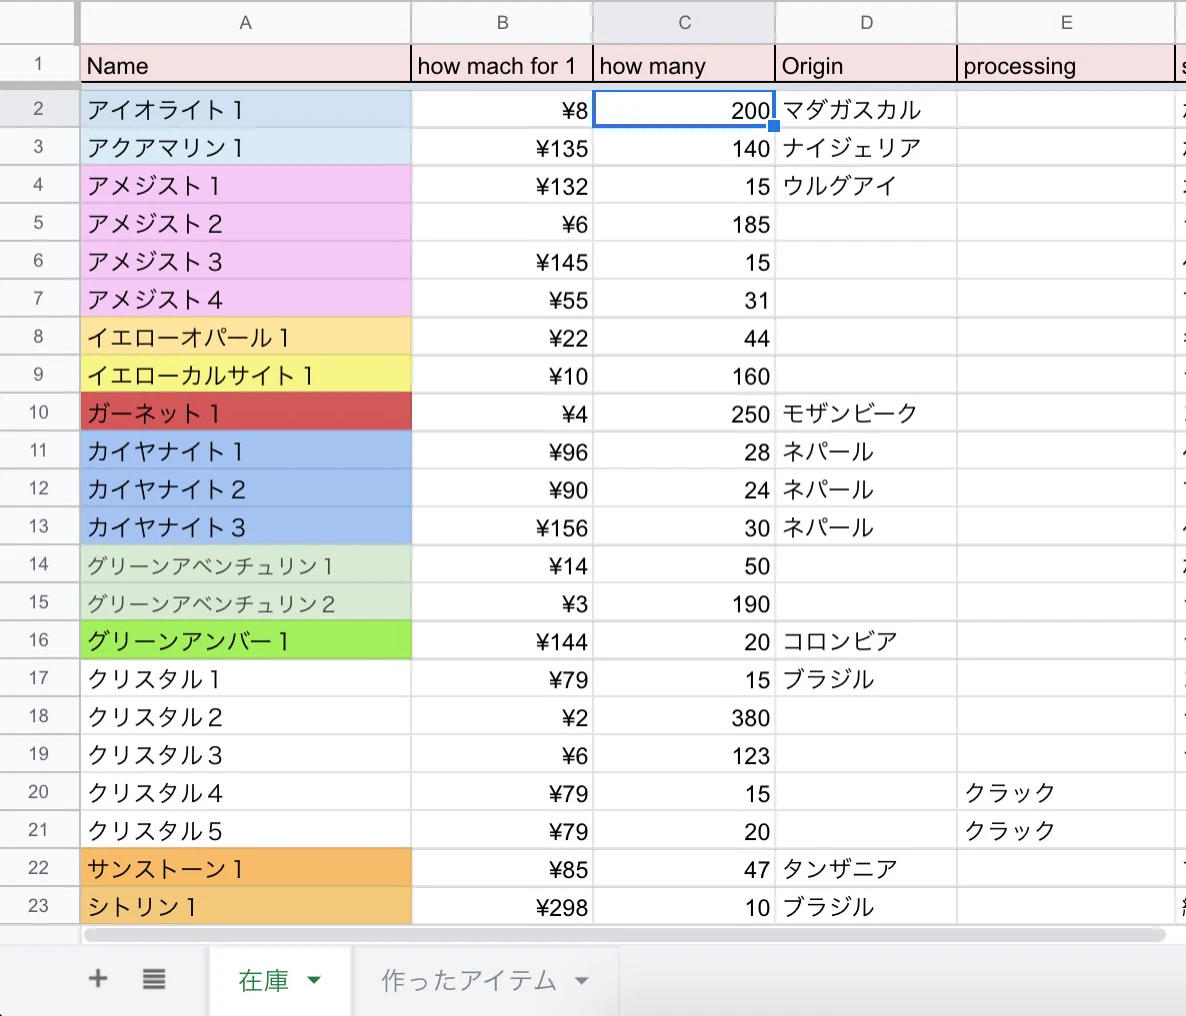Click the select-all corner box
The width and height of the screenshot is (1186, 1016).
39,22
